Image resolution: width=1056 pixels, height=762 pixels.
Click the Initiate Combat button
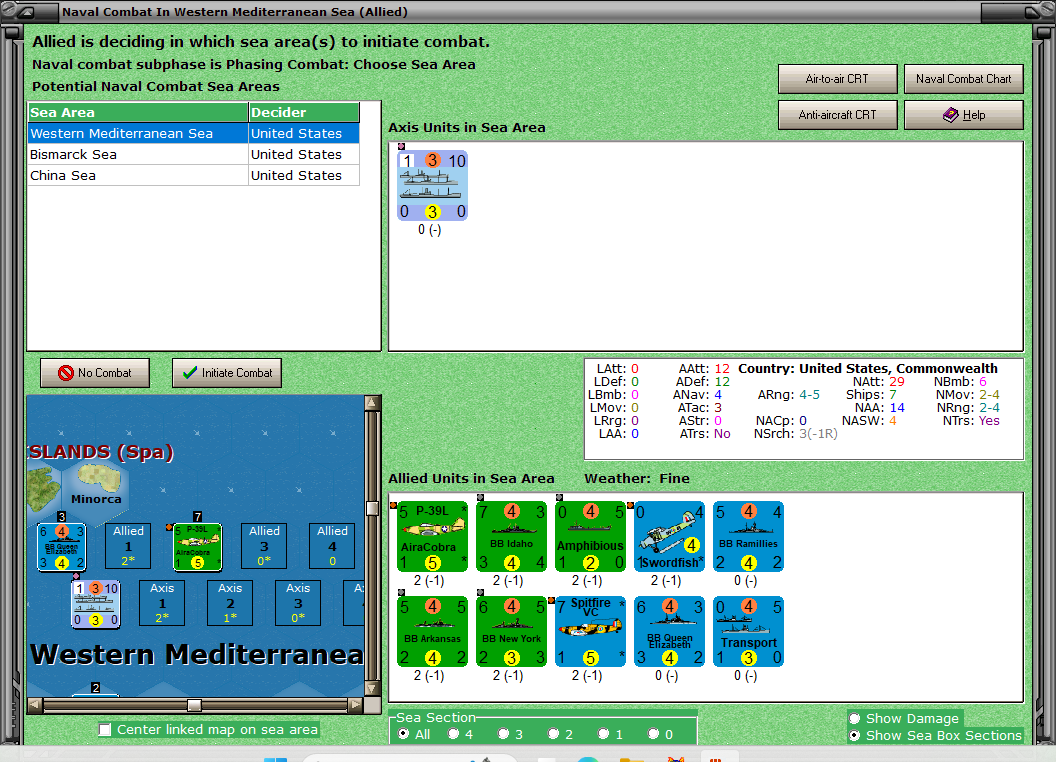coord(227,373)
